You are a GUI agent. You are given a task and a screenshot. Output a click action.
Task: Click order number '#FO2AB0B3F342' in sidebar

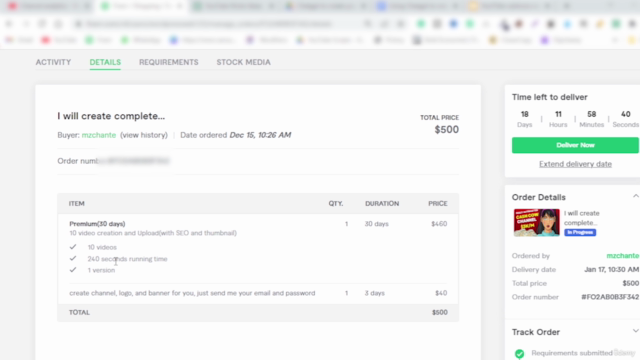point(610,297)
